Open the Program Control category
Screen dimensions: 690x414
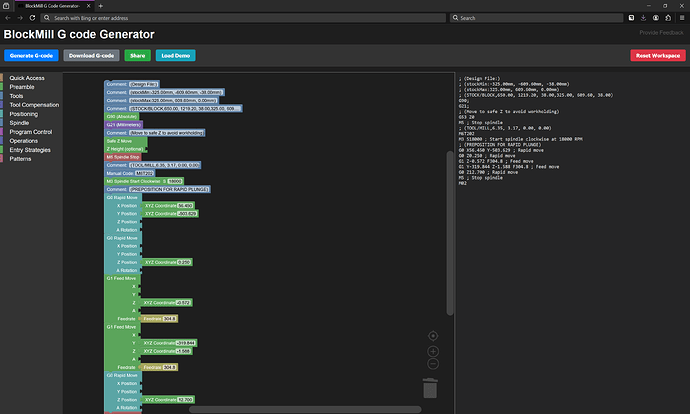coord(31,132)
